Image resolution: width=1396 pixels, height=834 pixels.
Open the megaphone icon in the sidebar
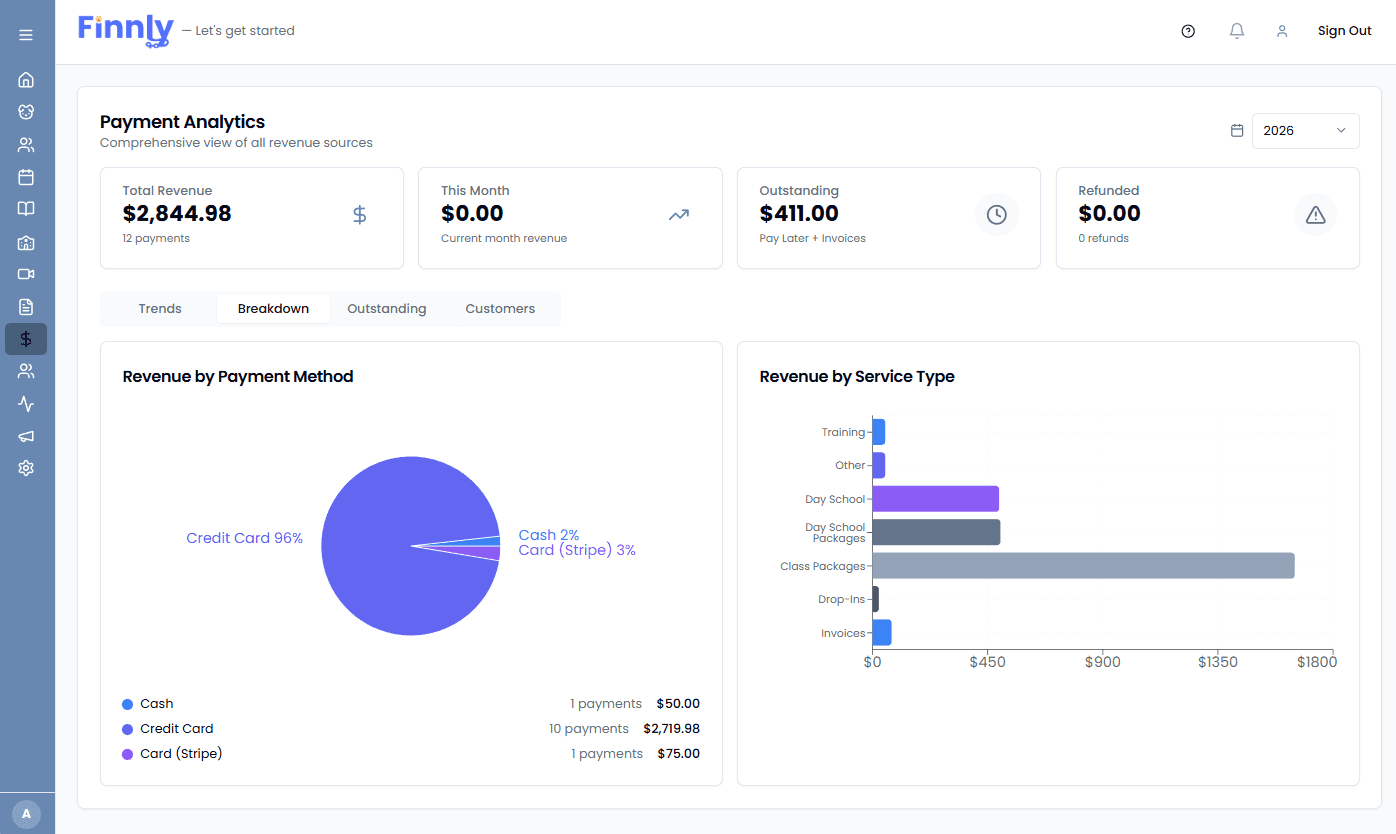coord(26,435)
